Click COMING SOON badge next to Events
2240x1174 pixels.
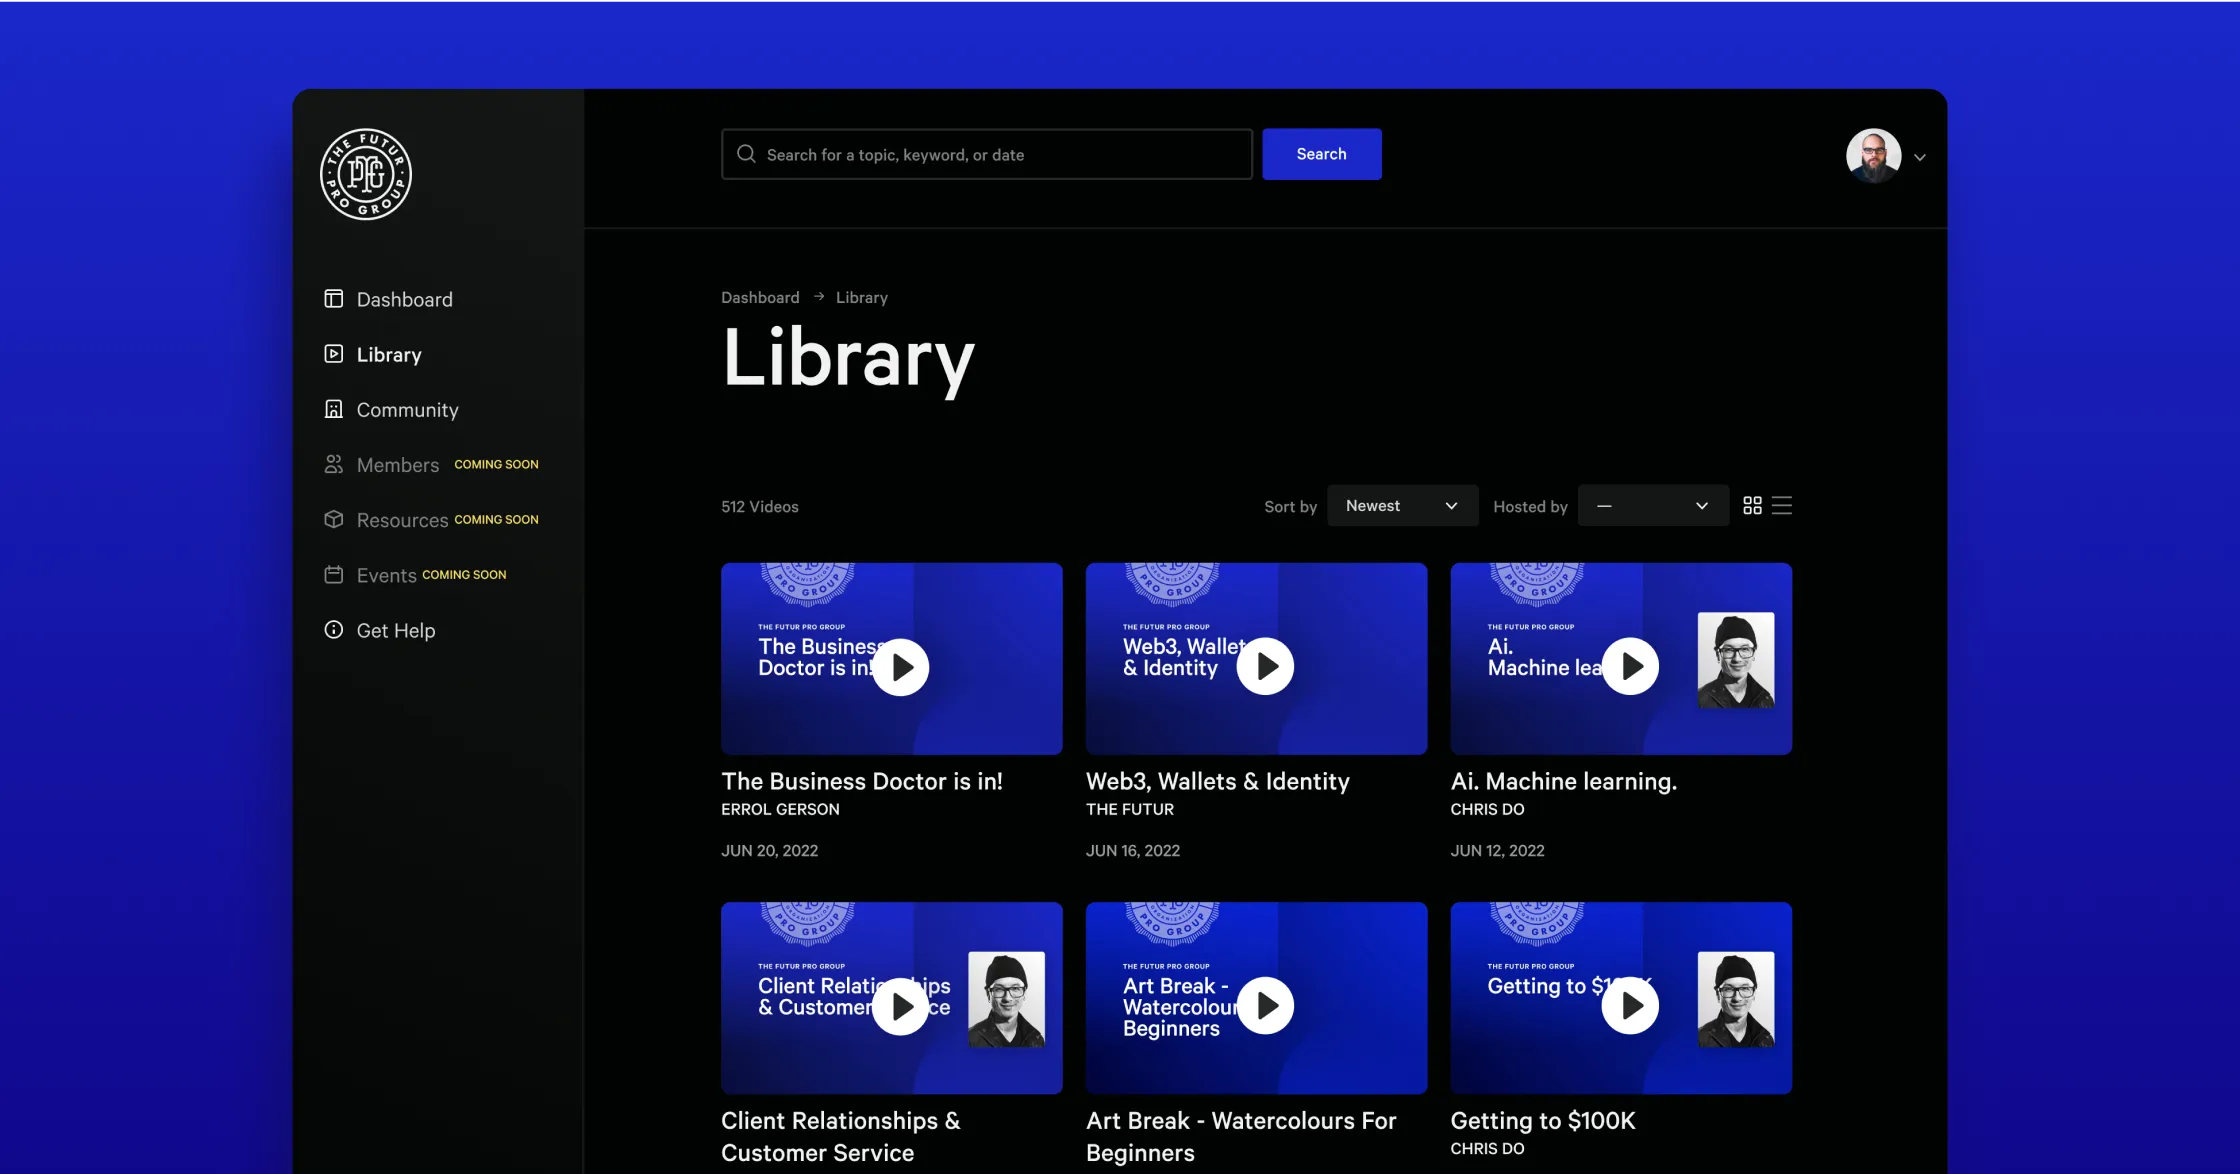coord(464,574)
